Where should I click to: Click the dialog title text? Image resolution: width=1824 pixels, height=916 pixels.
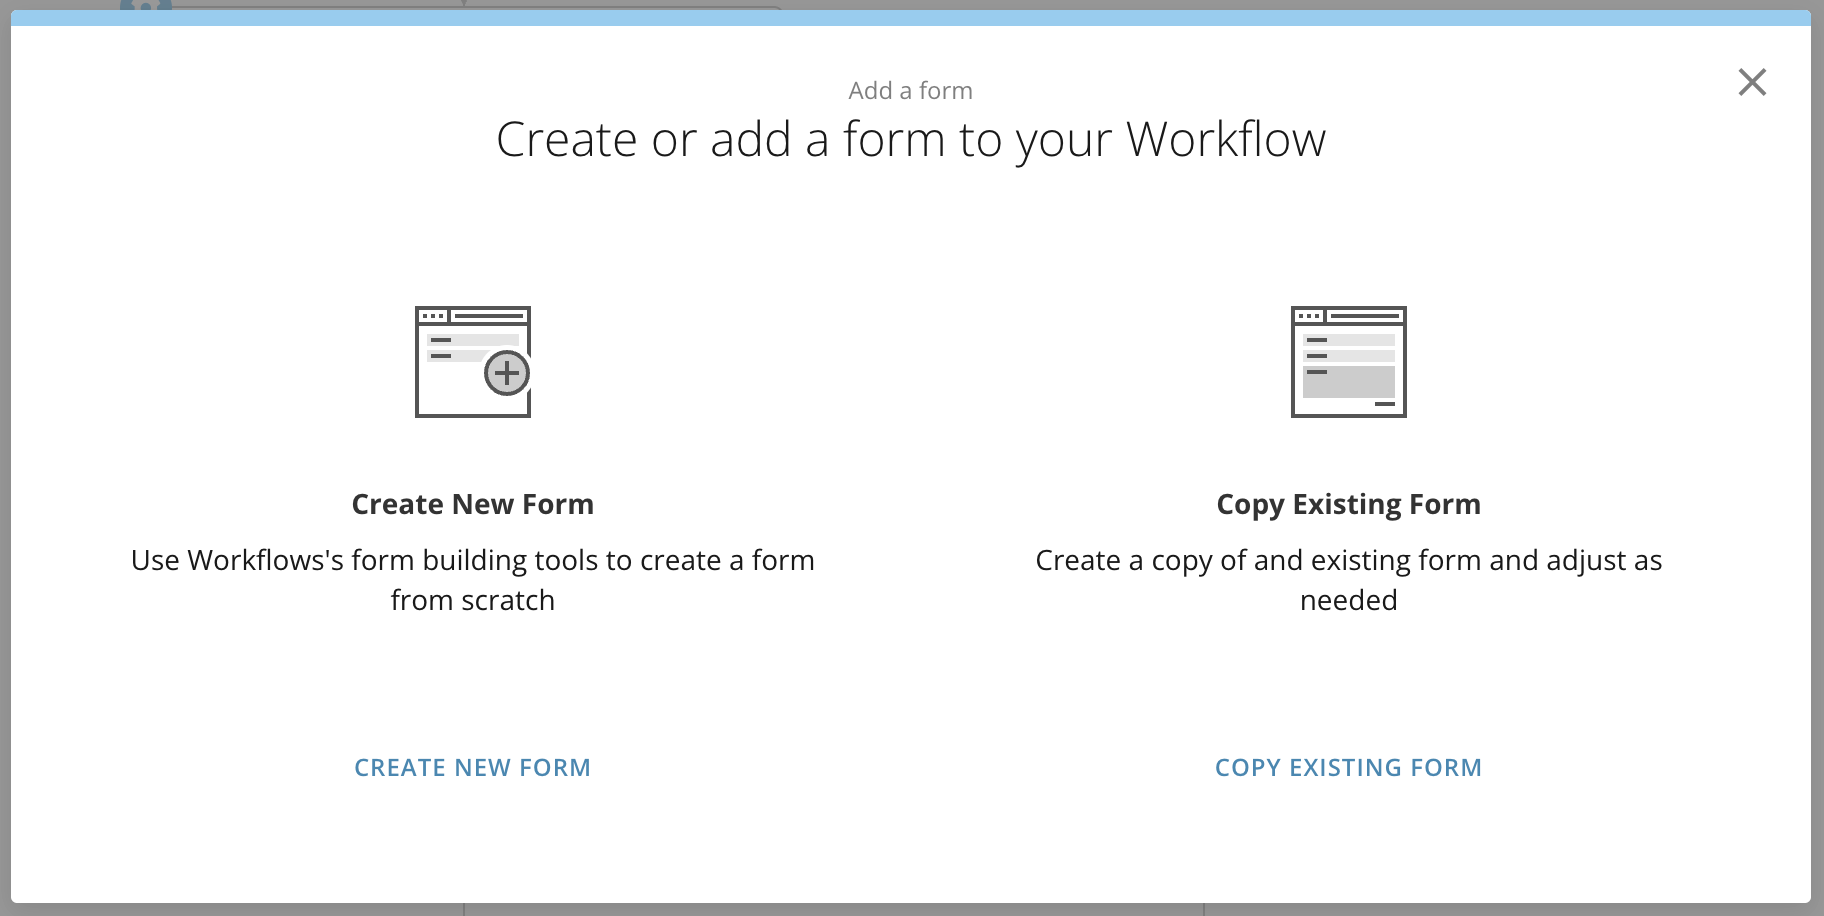(910, 139)
